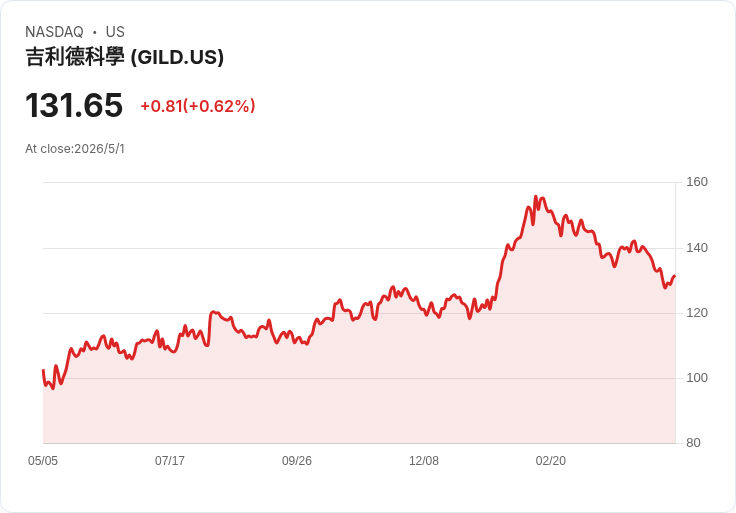Screen dimensions: 736x513
Task: Click the At close 2026/5/1 timestamp
Action: pyautogui.click(x=75, y=149)
